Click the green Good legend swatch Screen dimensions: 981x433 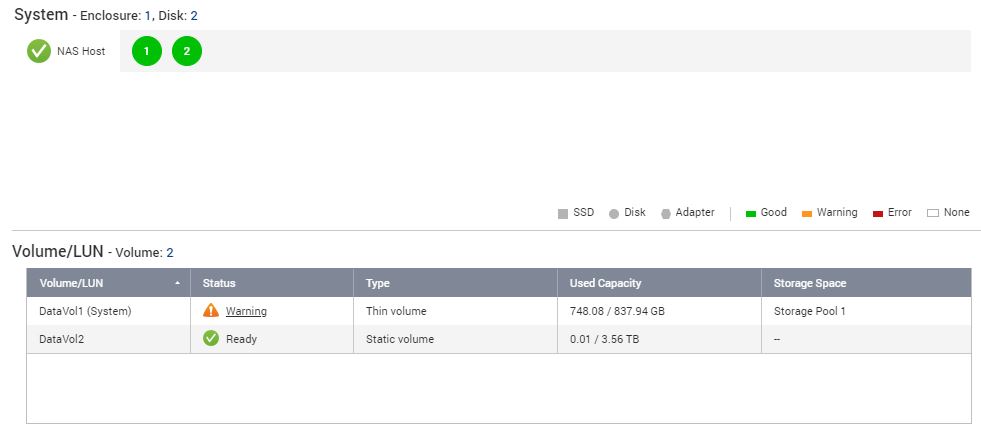point(751,213)
